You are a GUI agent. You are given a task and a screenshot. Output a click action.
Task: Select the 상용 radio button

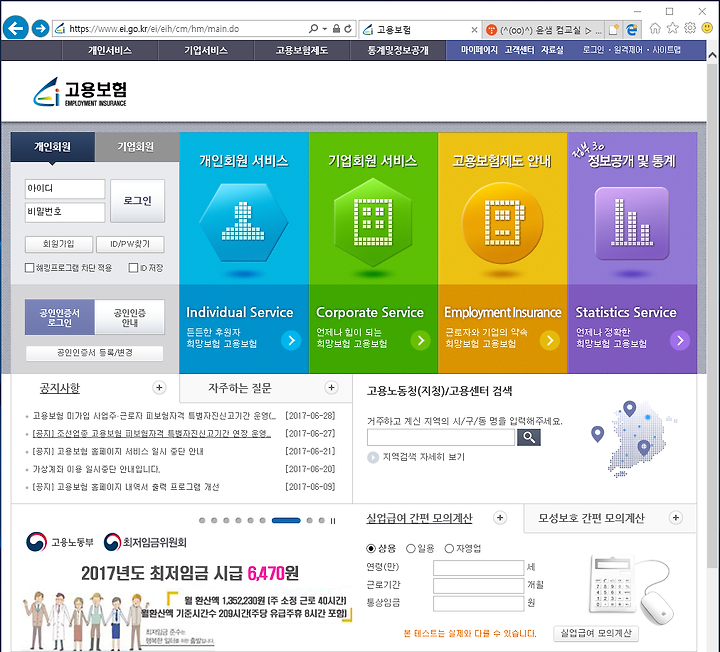pyautogui.click(x=371, y=549)
